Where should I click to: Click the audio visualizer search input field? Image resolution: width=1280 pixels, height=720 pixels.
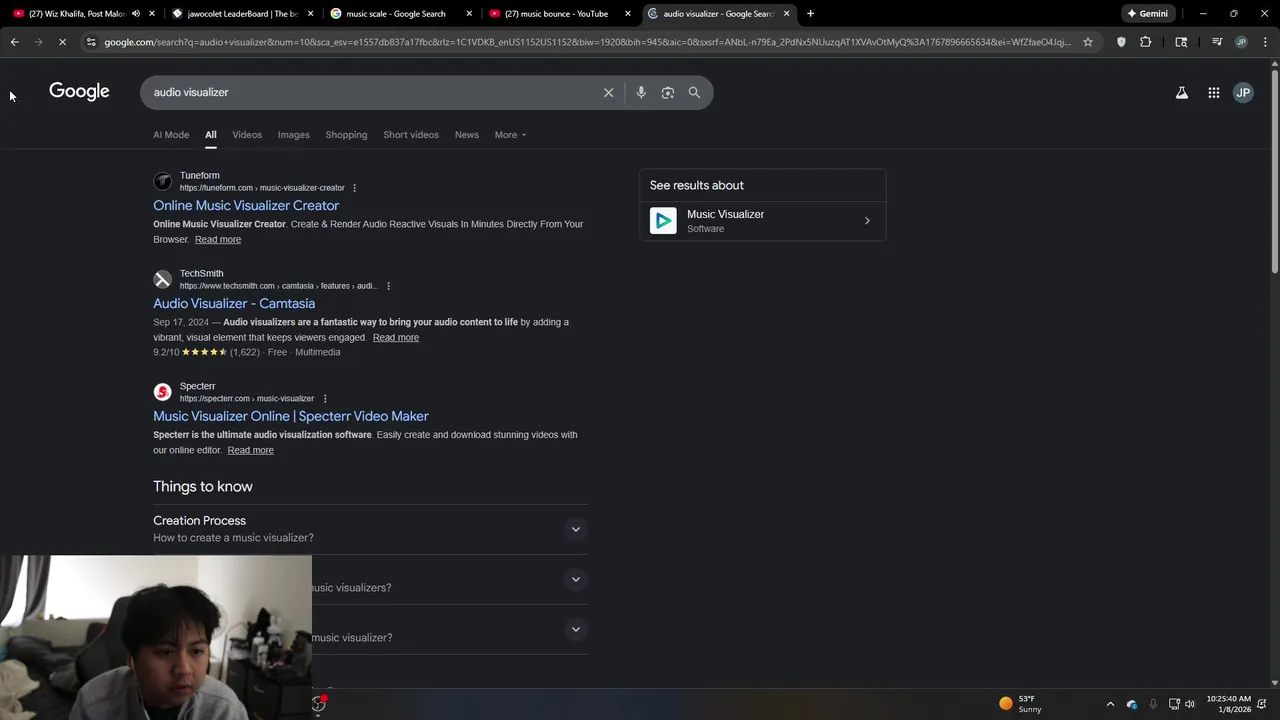370,92
